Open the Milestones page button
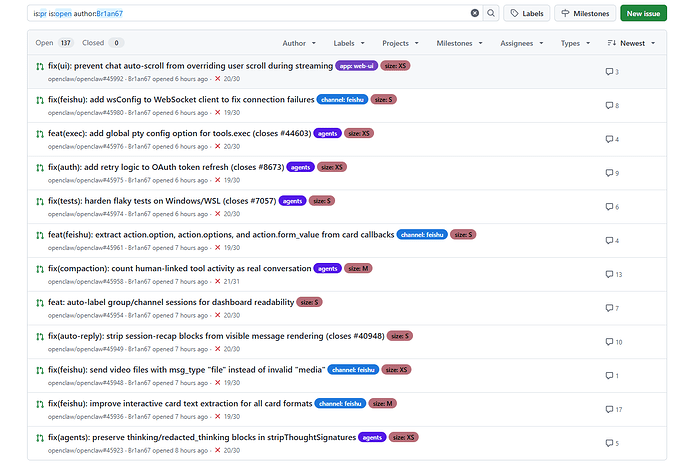 pos(585,13)
